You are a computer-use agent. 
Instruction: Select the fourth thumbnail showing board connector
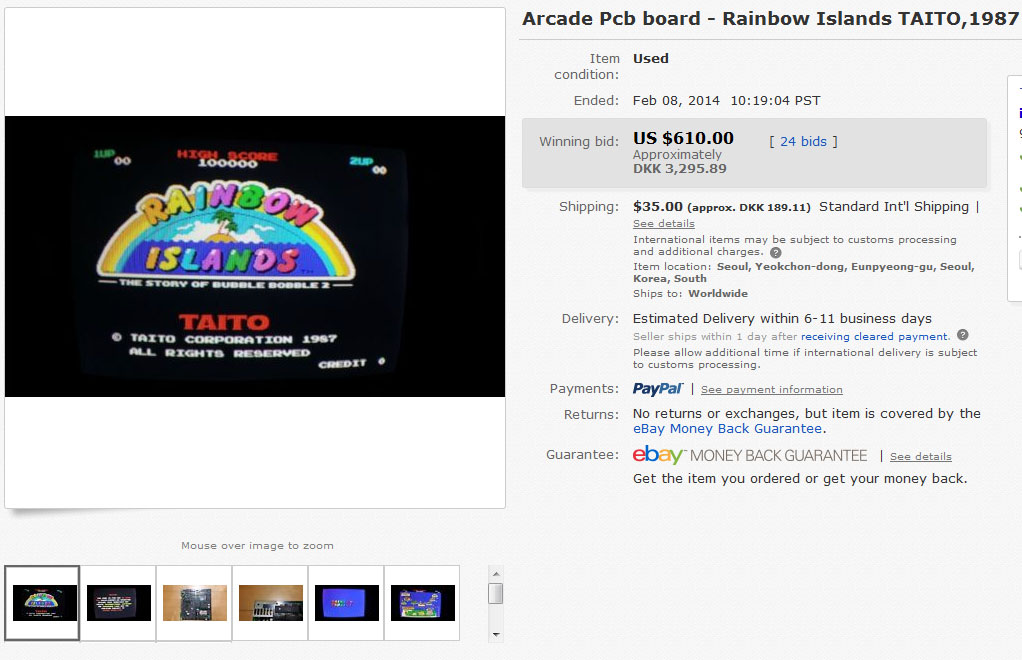pyautogui.click(x=270, y=603)
